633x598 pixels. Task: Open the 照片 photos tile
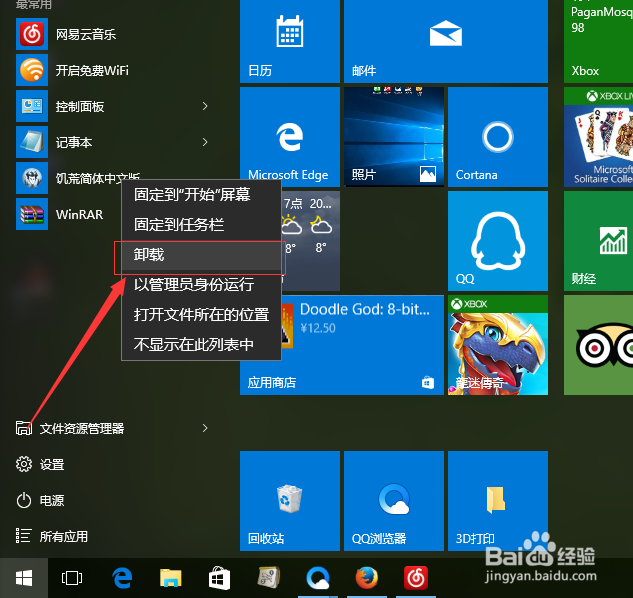click(x=394, y=137)
